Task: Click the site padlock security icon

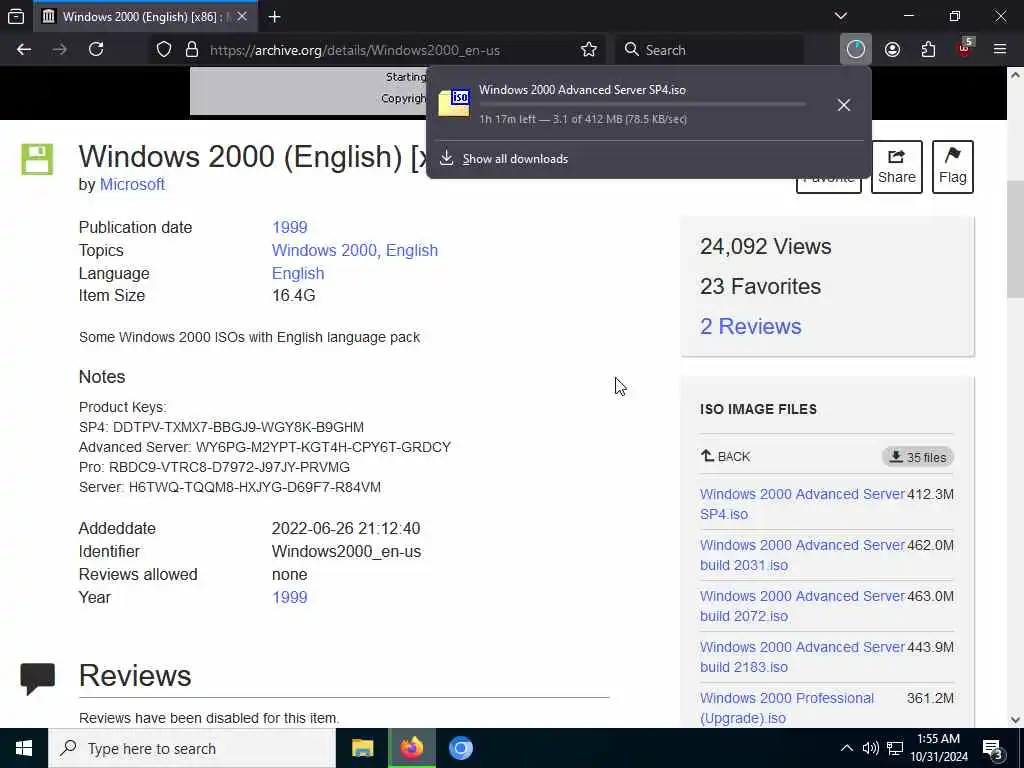Action: 192,50
